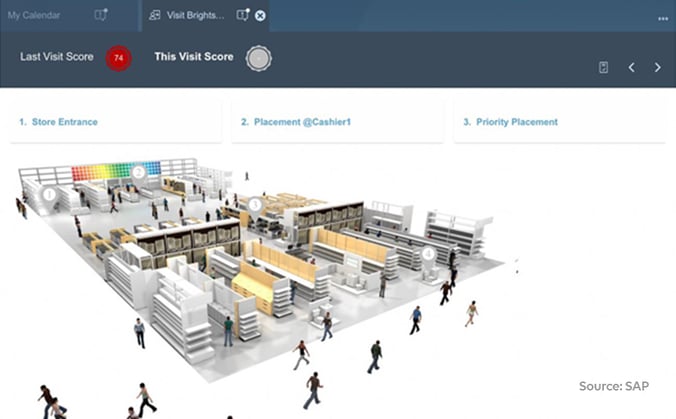The width and height of the screenshot is (676, 419).
Task: Advance to next step with right chevron
Action: pyautogui.click(x=657, y=67)
